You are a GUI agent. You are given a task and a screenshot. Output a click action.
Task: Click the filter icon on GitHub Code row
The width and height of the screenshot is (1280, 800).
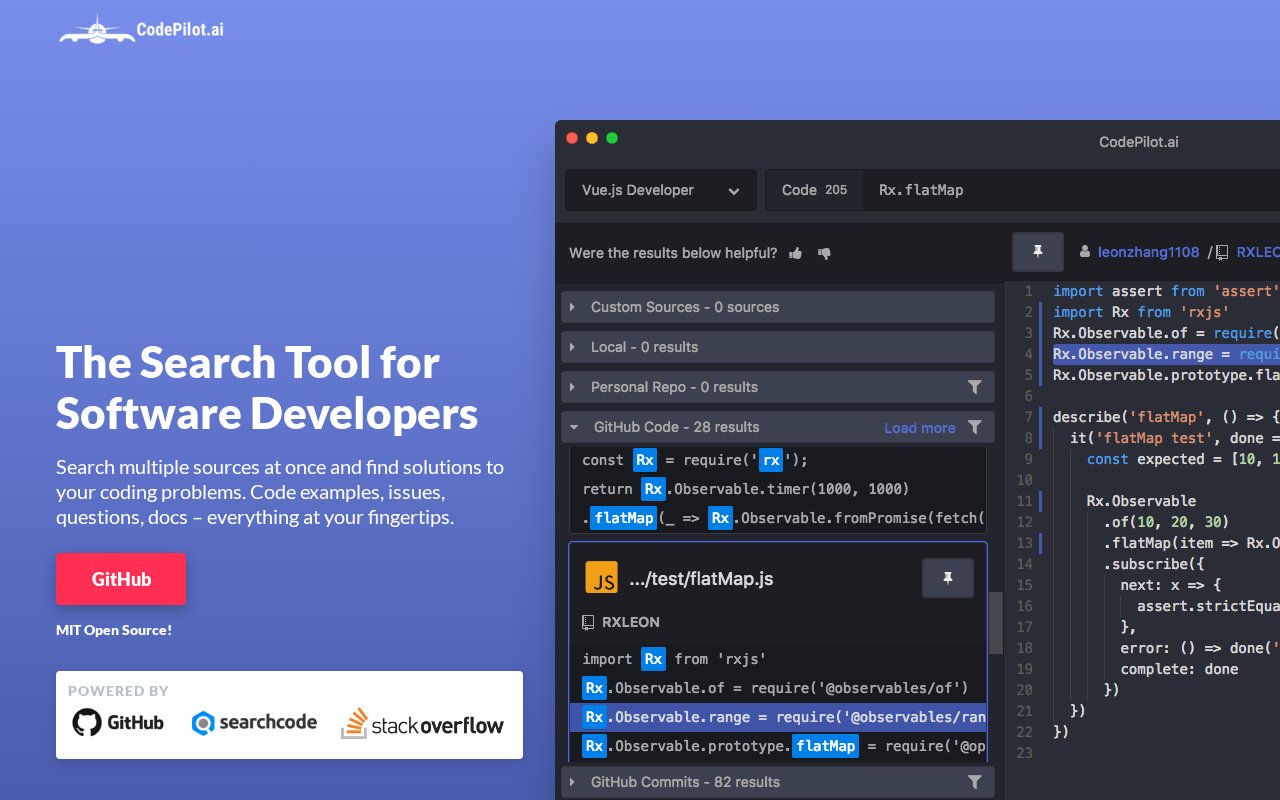coord(974,427)
